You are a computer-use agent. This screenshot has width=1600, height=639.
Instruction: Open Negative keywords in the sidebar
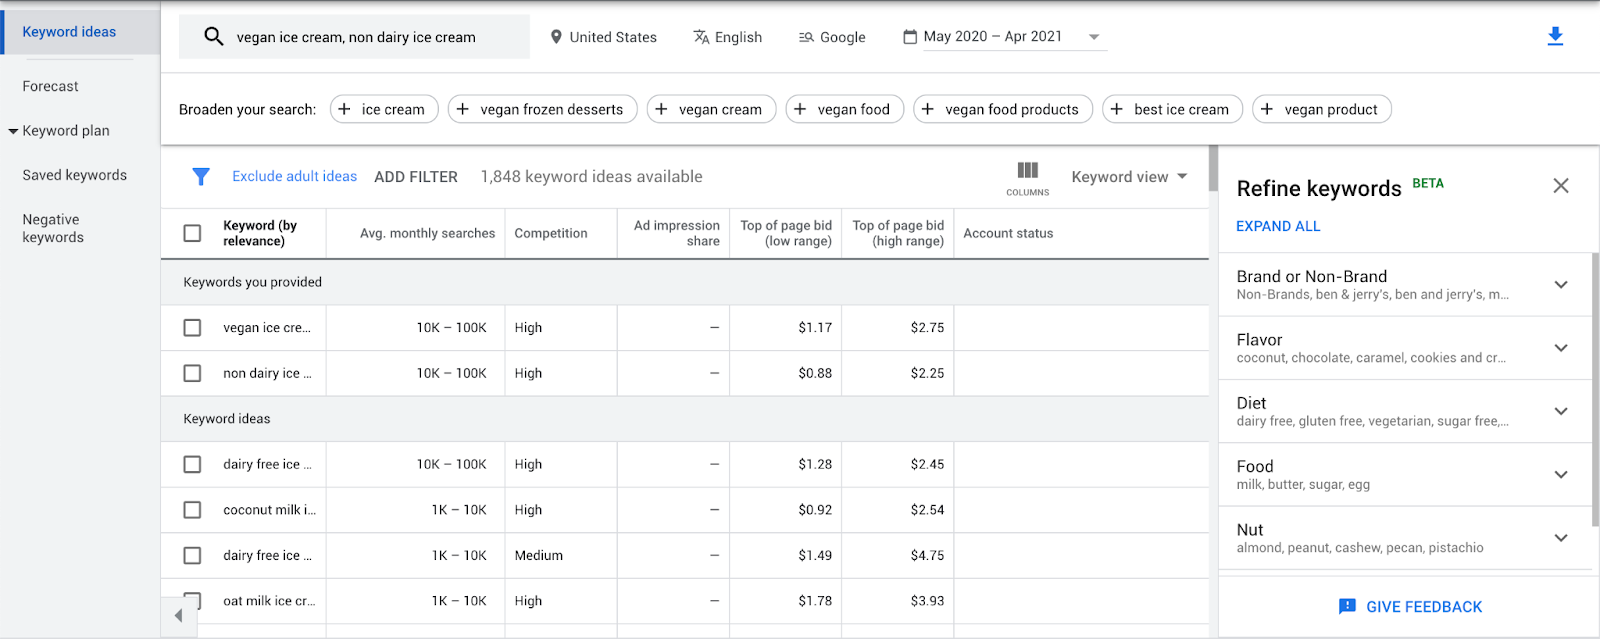click(x=53, y=228)
